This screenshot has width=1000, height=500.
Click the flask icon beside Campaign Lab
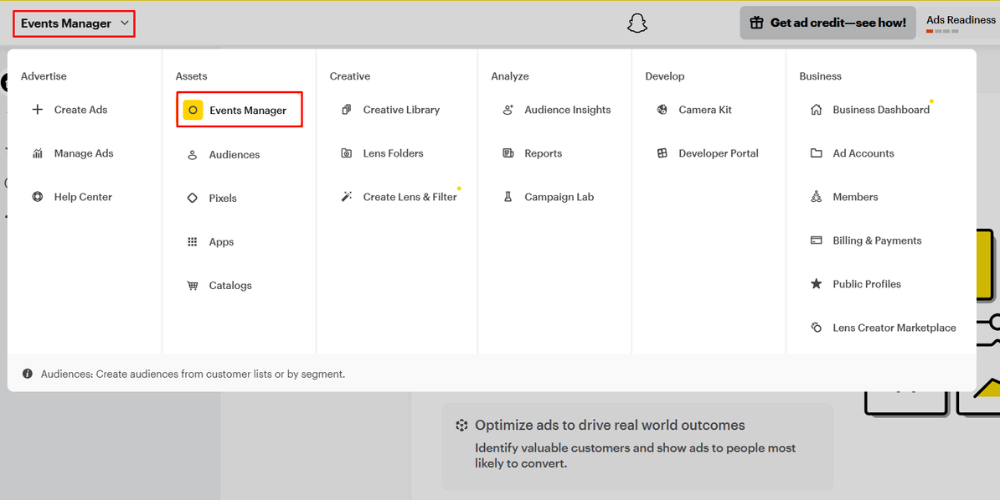[508, 197]
